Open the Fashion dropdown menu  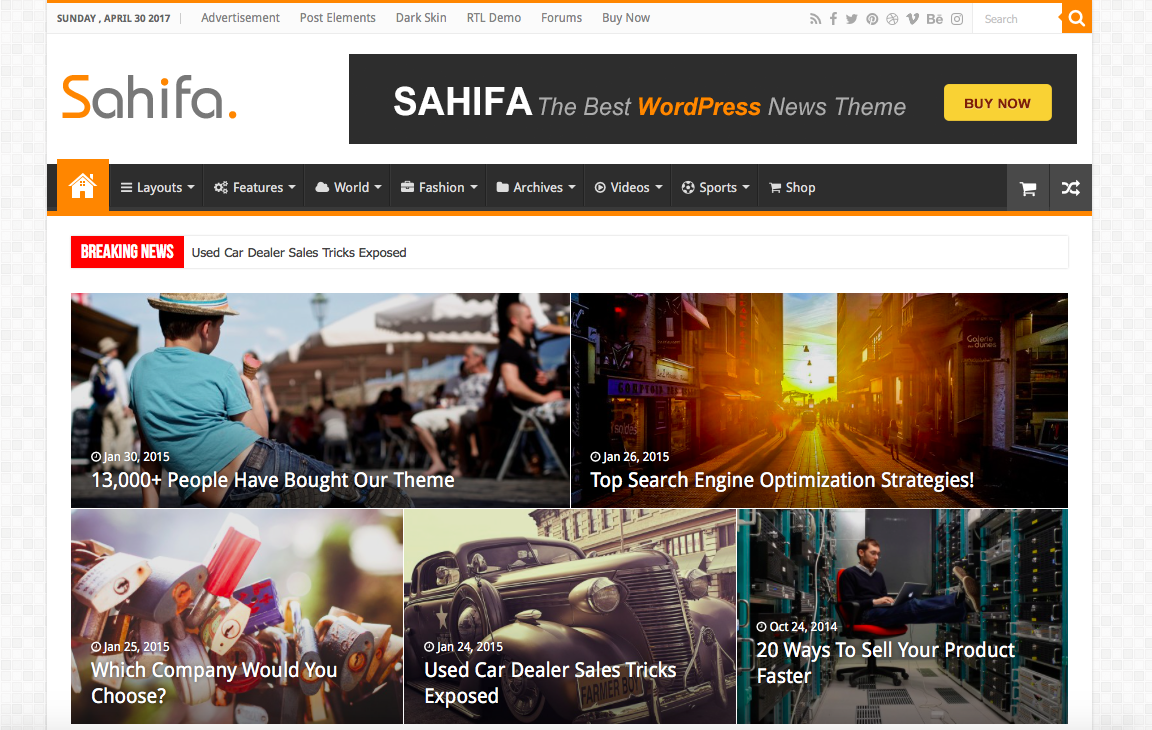[439, 188]
